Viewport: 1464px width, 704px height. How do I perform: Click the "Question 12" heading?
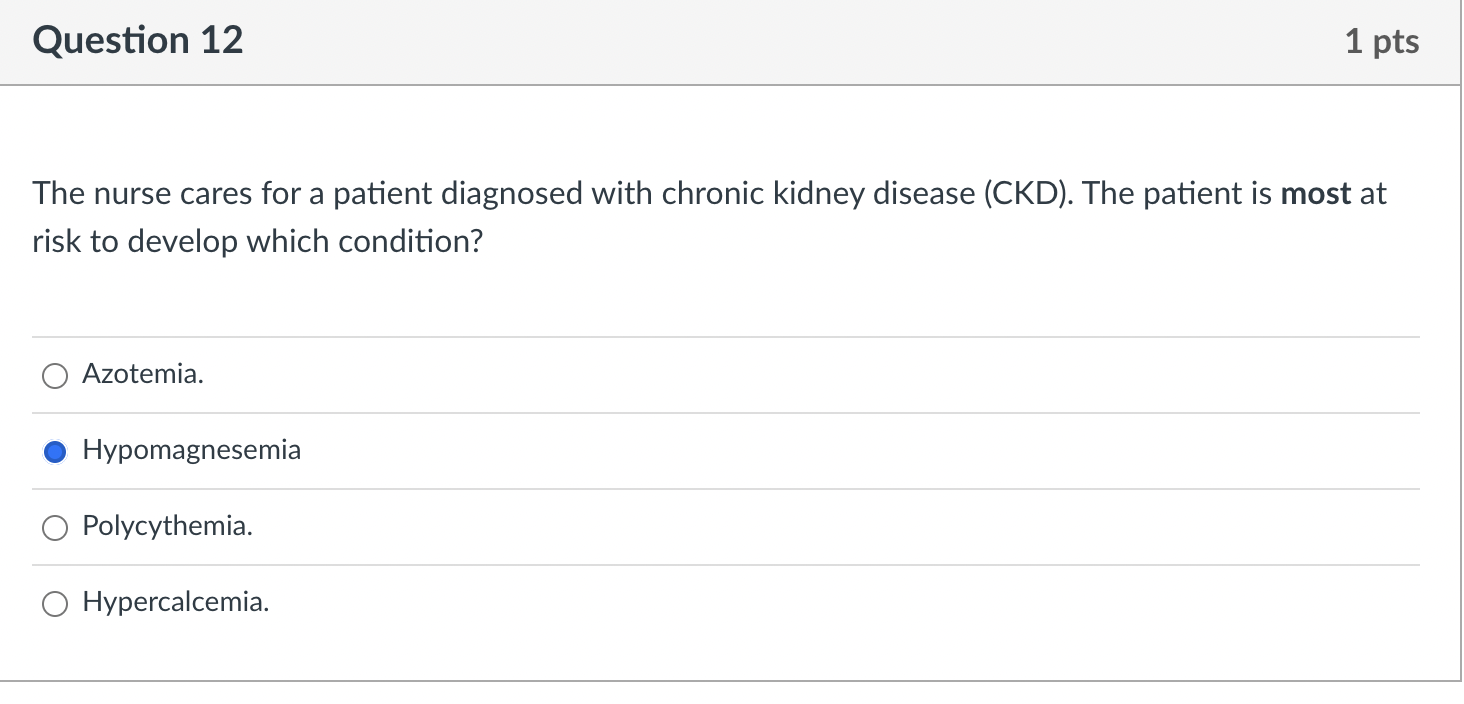(x=138, y=41)
